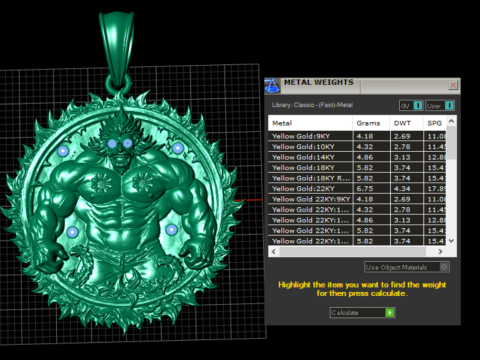Image resolution: width=480 pixels, height=360 pixels.
Task: Sort by the SPG column header
Action: 435,123
